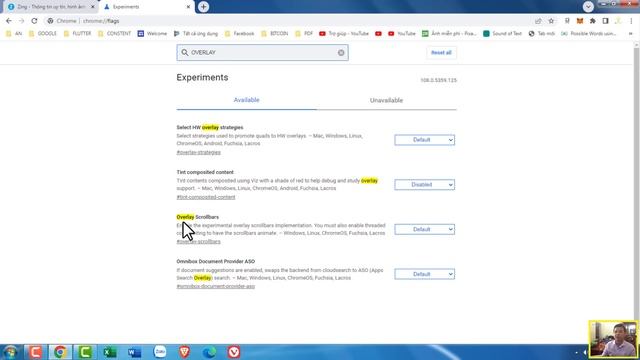Screen dimensions: 640x360
Task: Open the Sound of Text bookmark
Action: point(502,33)
